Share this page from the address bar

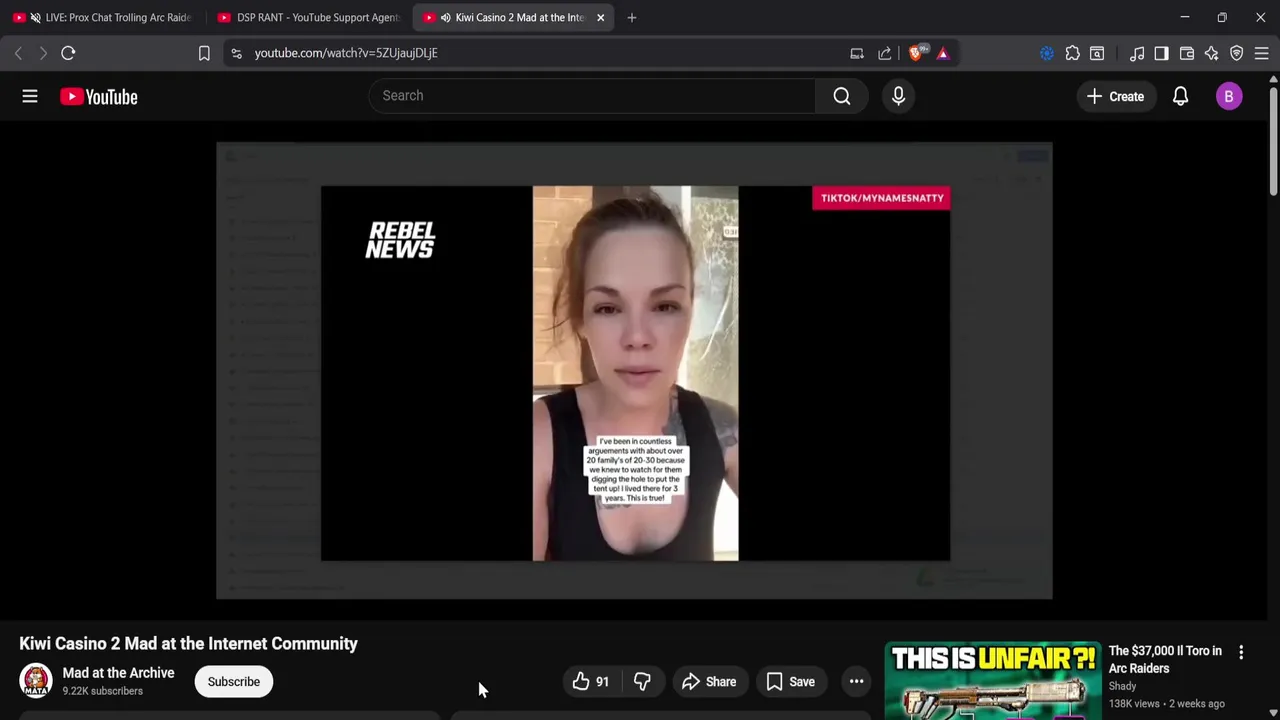pos(885,53)
